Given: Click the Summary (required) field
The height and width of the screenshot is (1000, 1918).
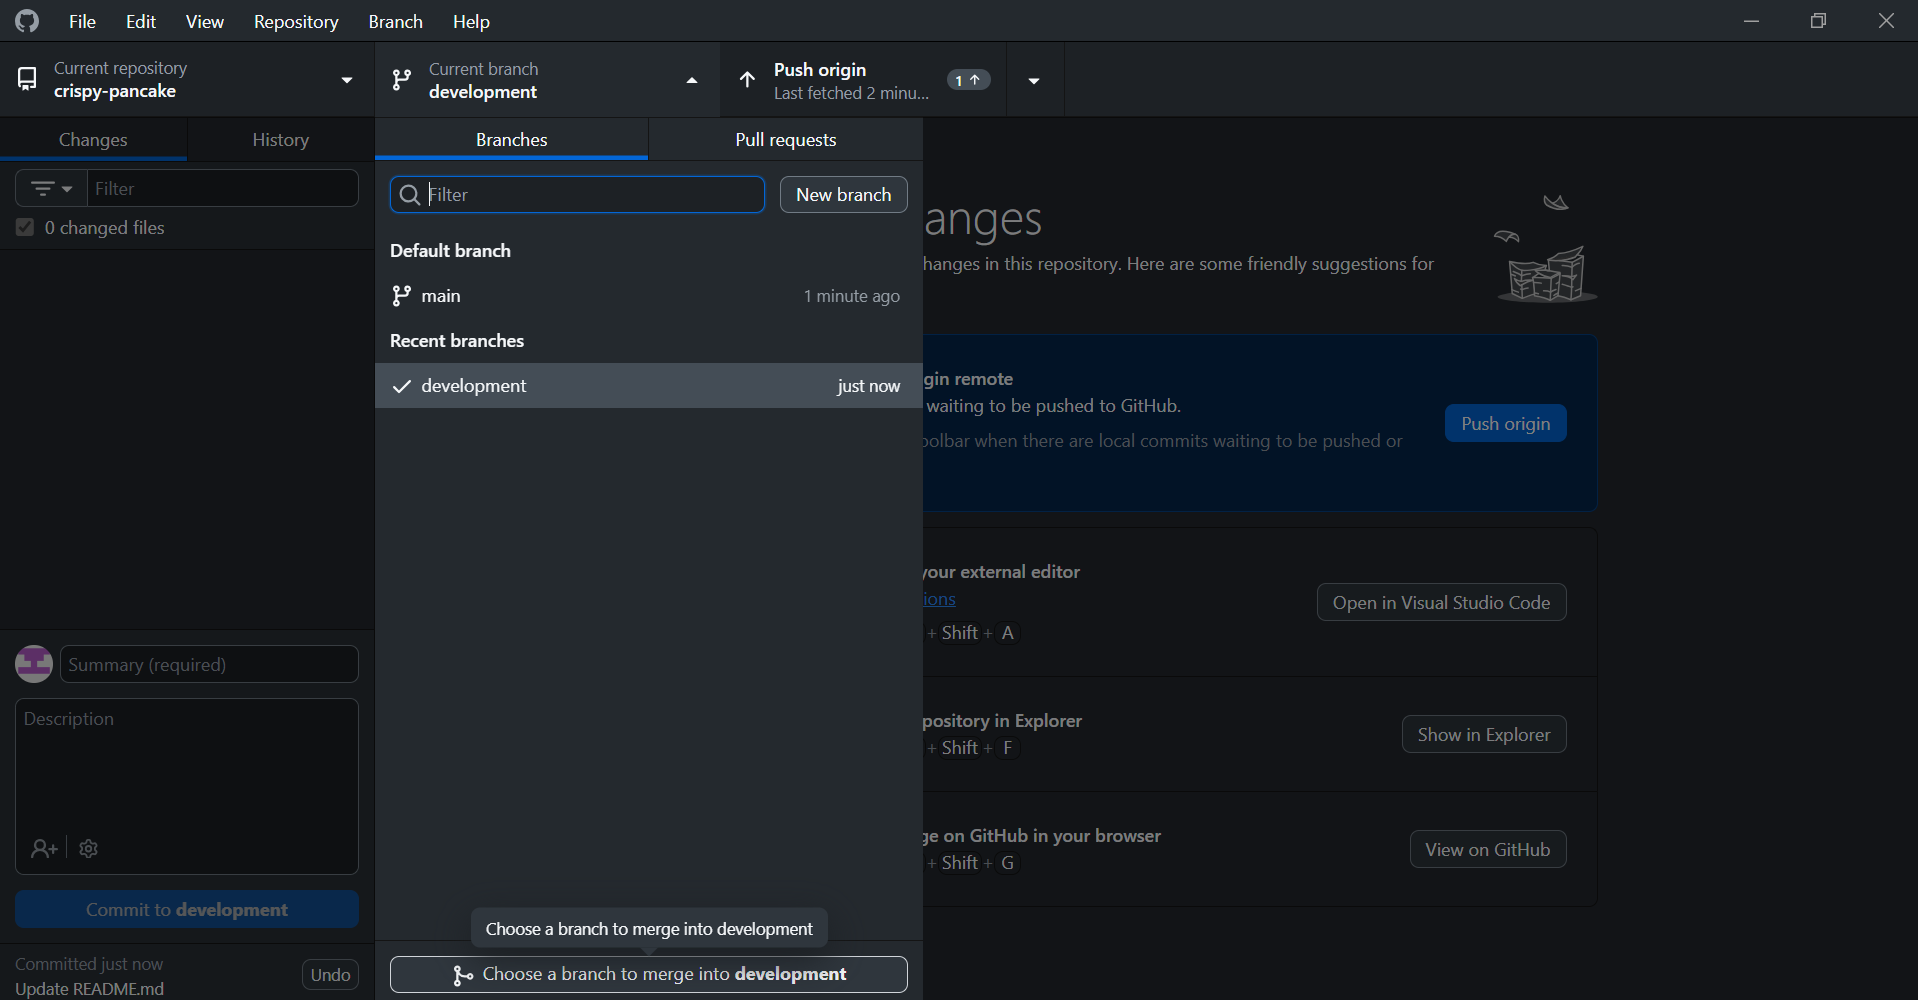Looking at the screenshot, I should click(x=209, y=664).
